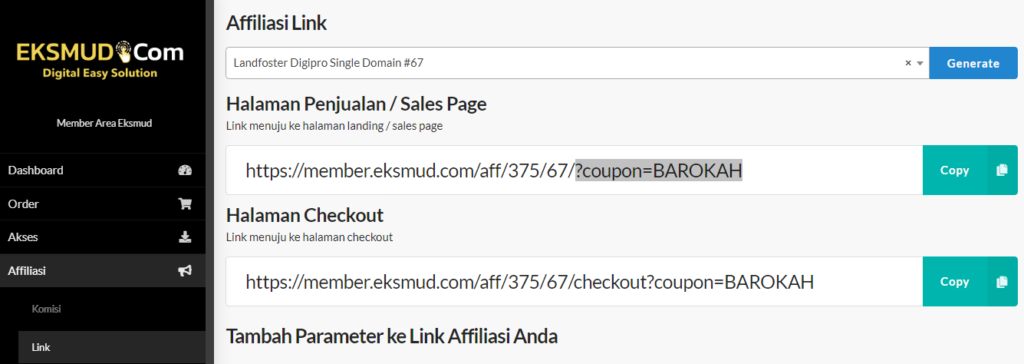
Task: Click the Akses download icon
Action: 185,237
